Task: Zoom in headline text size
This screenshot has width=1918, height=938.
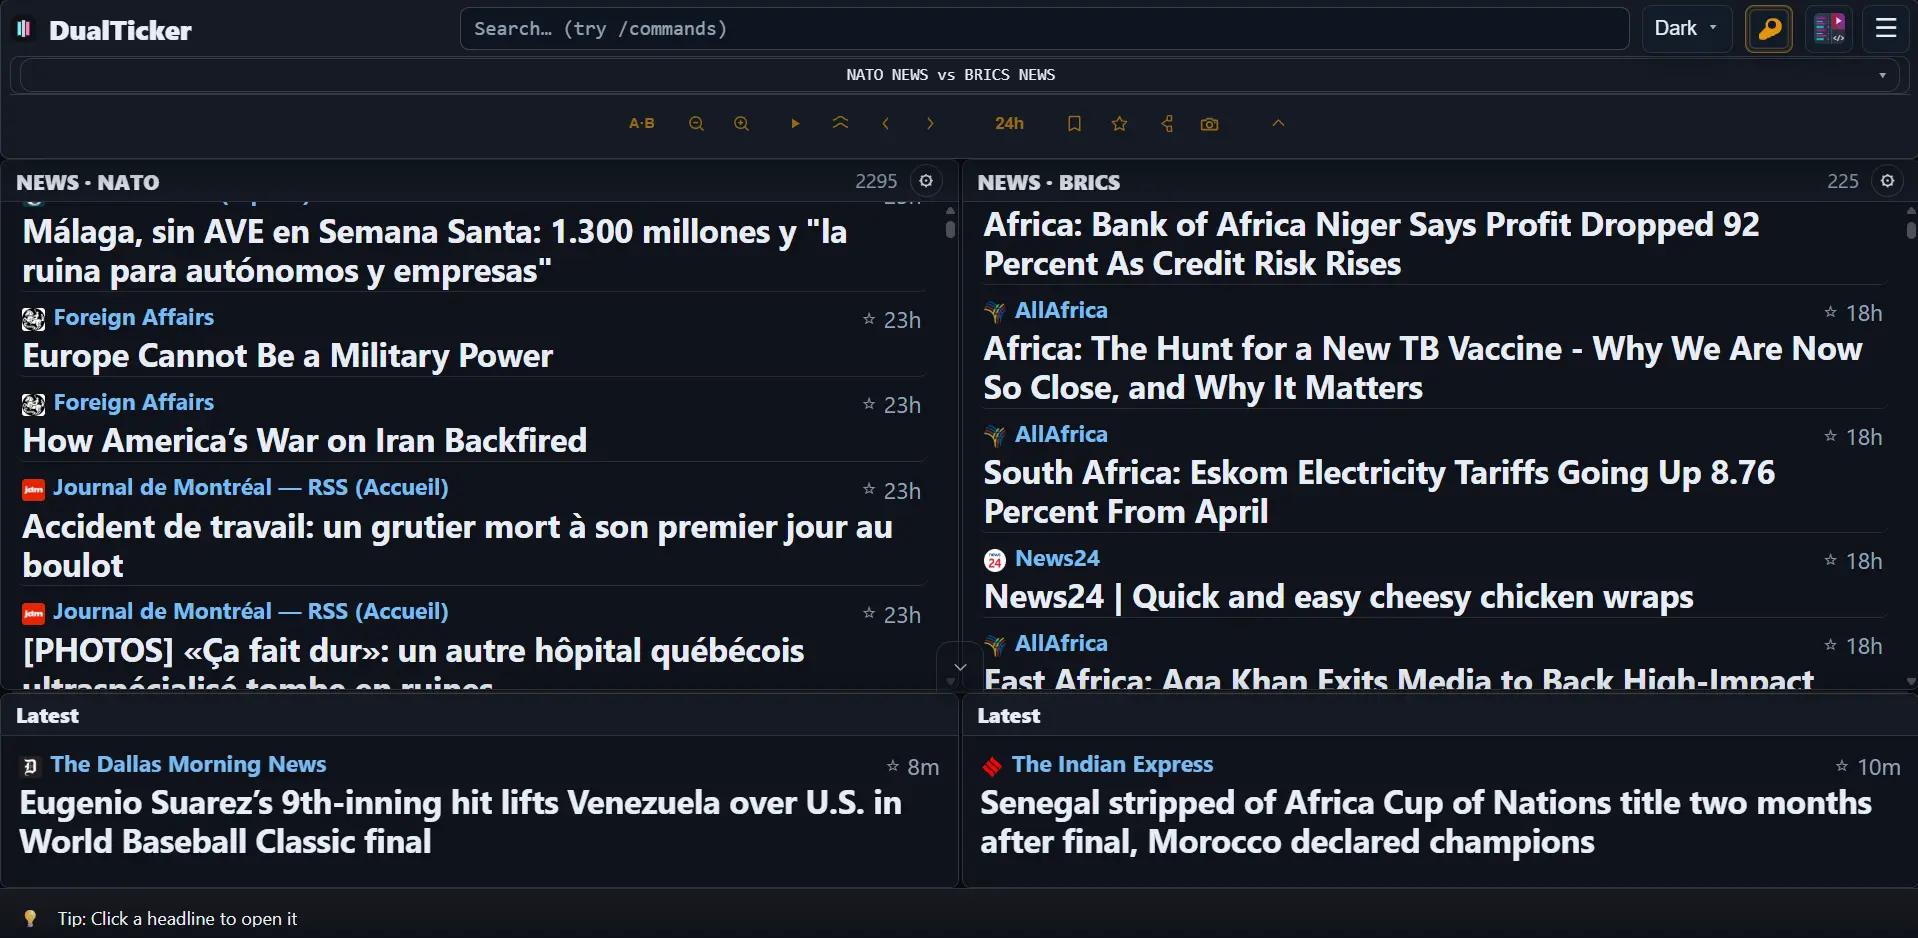Action: (741, 124)
